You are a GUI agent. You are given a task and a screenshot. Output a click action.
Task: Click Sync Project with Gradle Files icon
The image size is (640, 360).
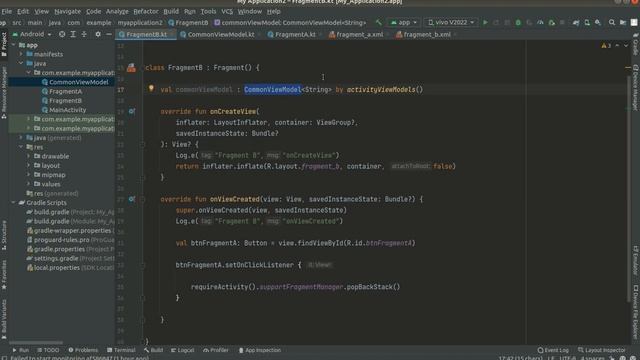click(x=576, y=22)
